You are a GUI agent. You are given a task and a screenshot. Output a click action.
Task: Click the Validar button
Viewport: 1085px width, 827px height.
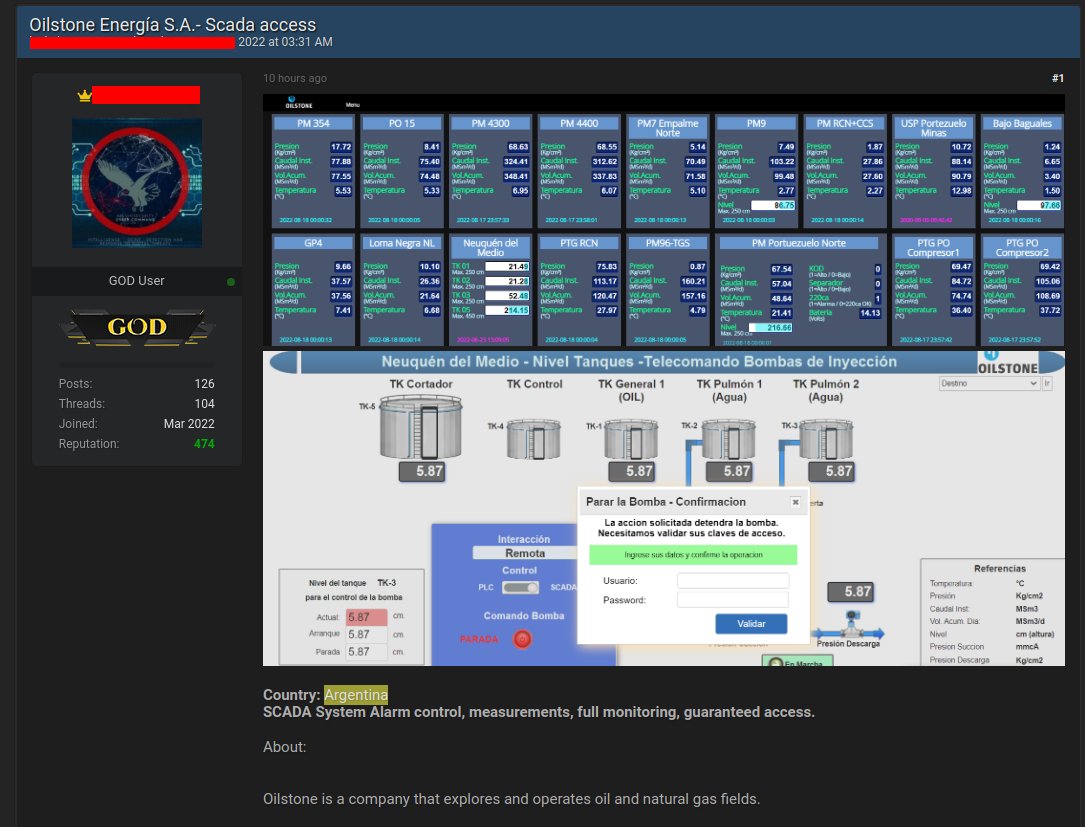pyautogui.click(x=751, y=624)
